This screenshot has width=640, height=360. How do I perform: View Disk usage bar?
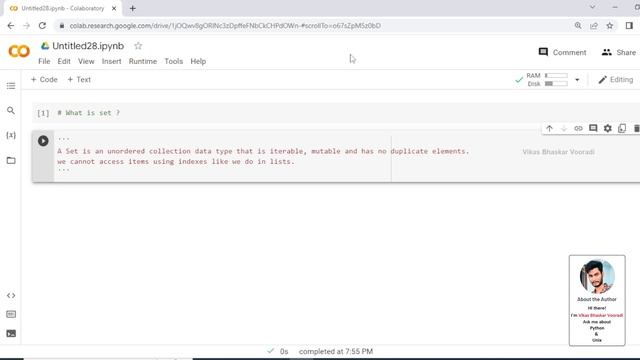tap(556, 84)
